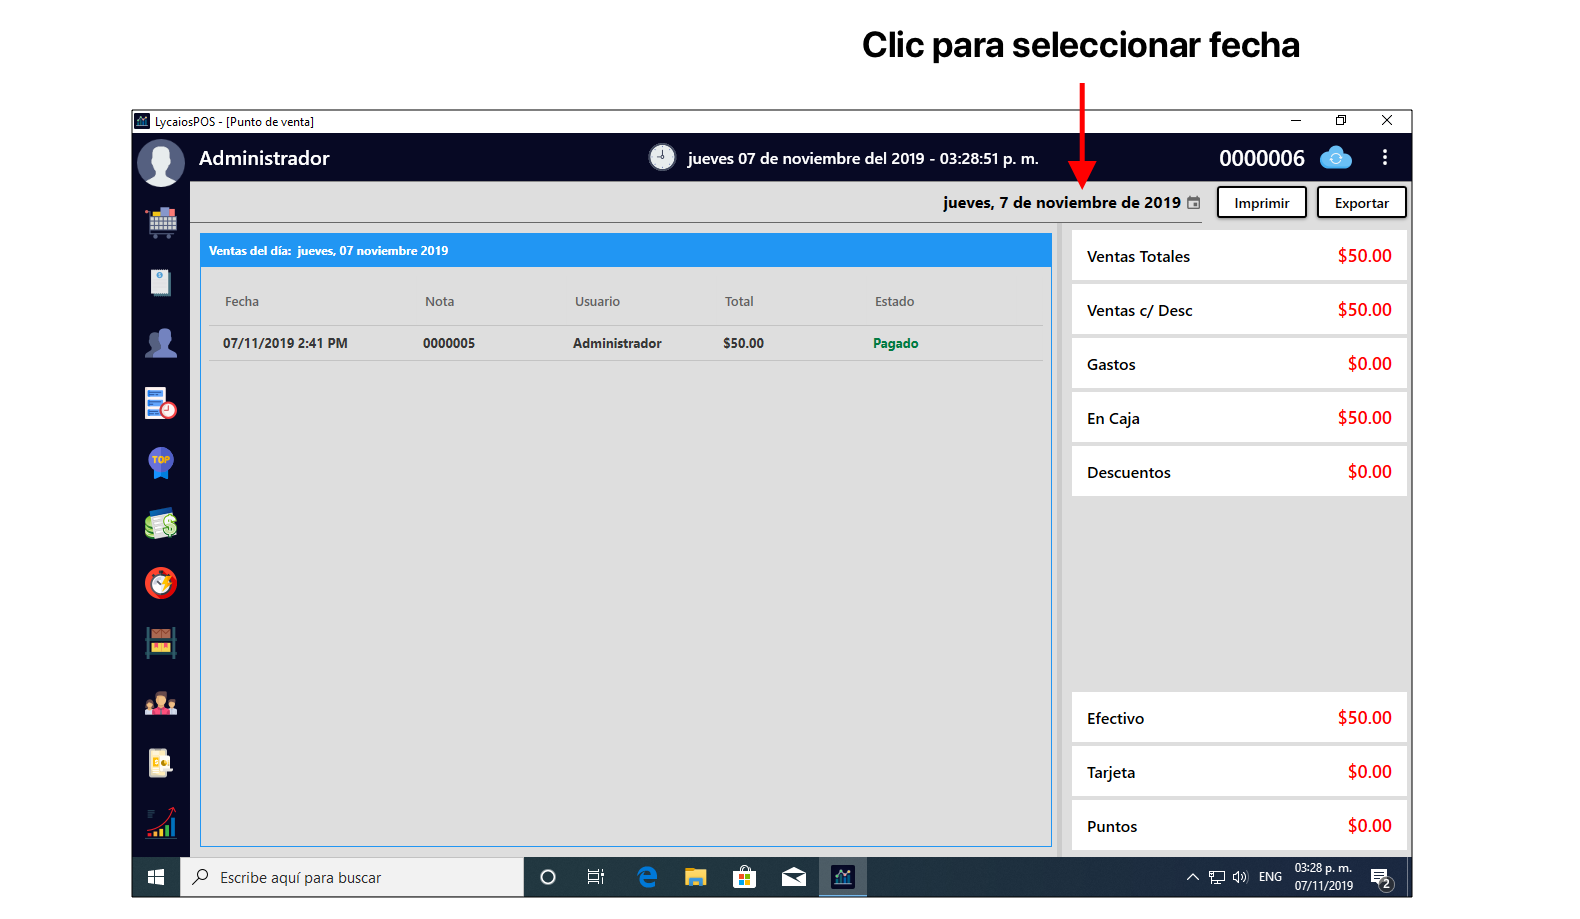Open the warehouse shelves inventory icon
The image size is (1580, 919).
tap(161, 643)
